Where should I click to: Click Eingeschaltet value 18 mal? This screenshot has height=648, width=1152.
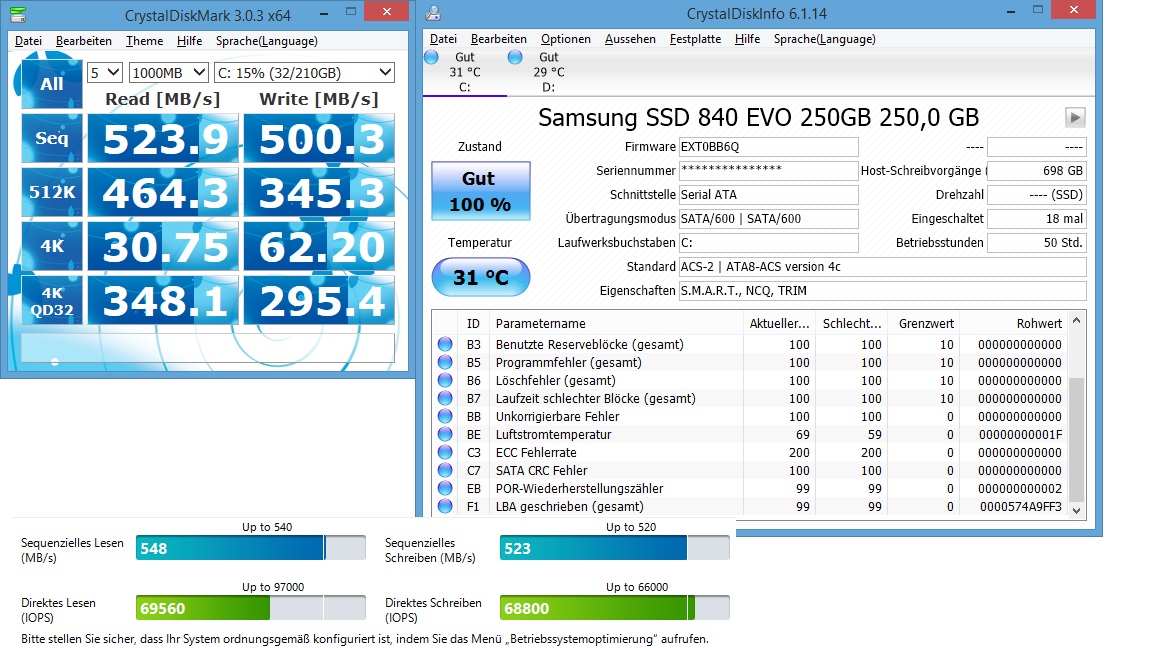1037,218
